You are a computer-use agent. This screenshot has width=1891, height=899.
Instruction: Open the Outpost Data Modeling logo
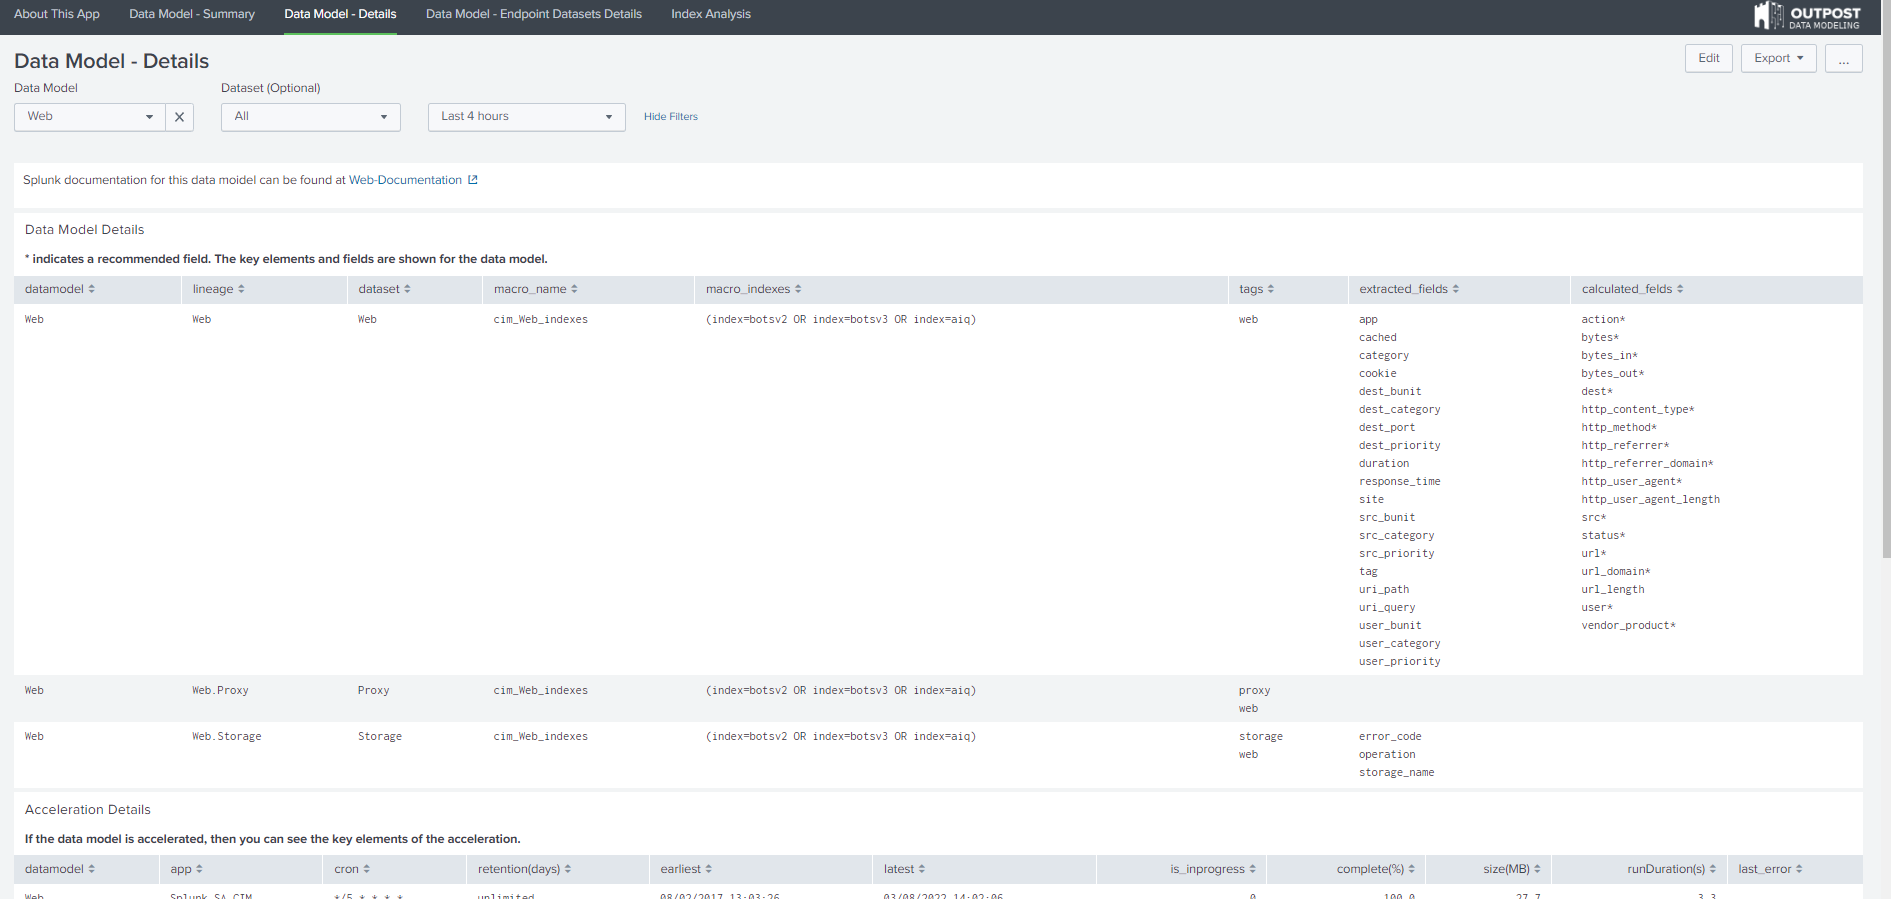pyautogui.click(x=1807, y=16)
